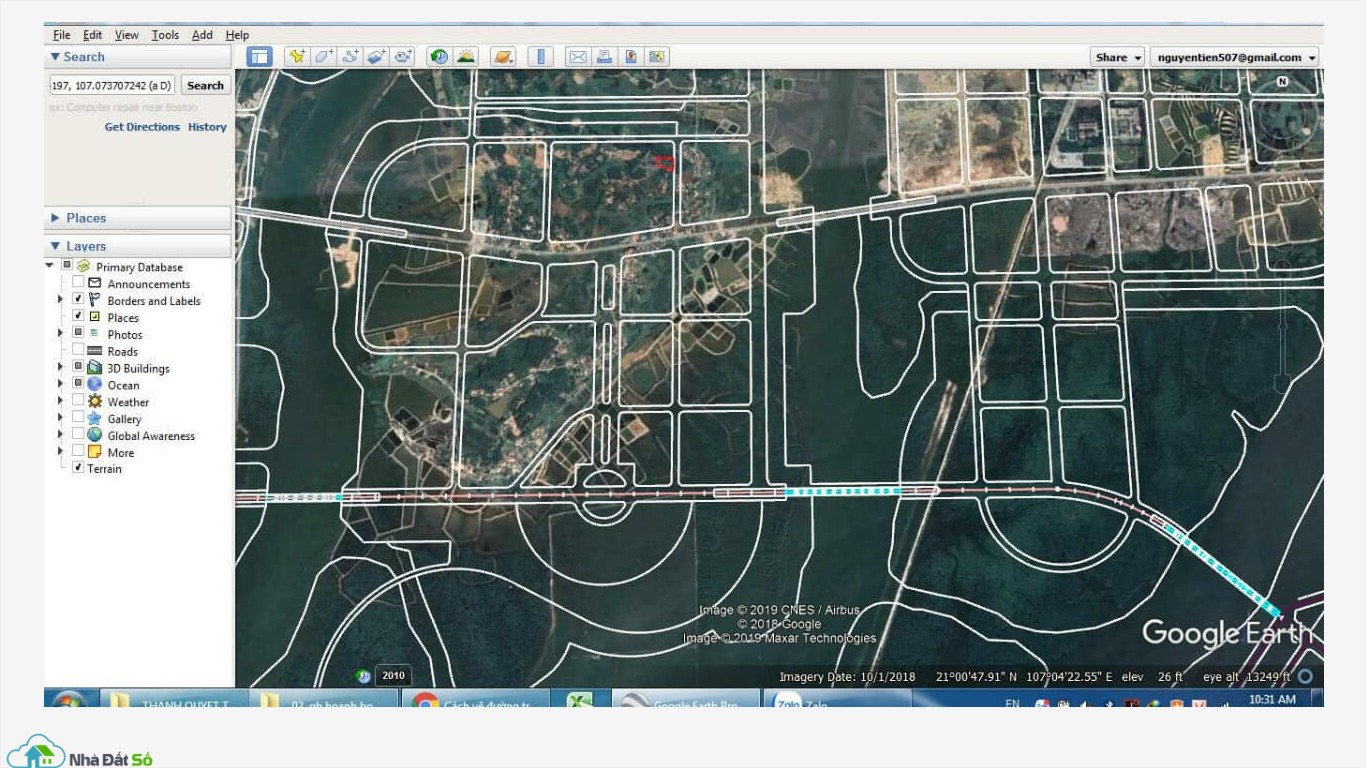Screen dimensions: 1366x768
Task: Click the red polygon outline on map
Action: click(664, 163)
